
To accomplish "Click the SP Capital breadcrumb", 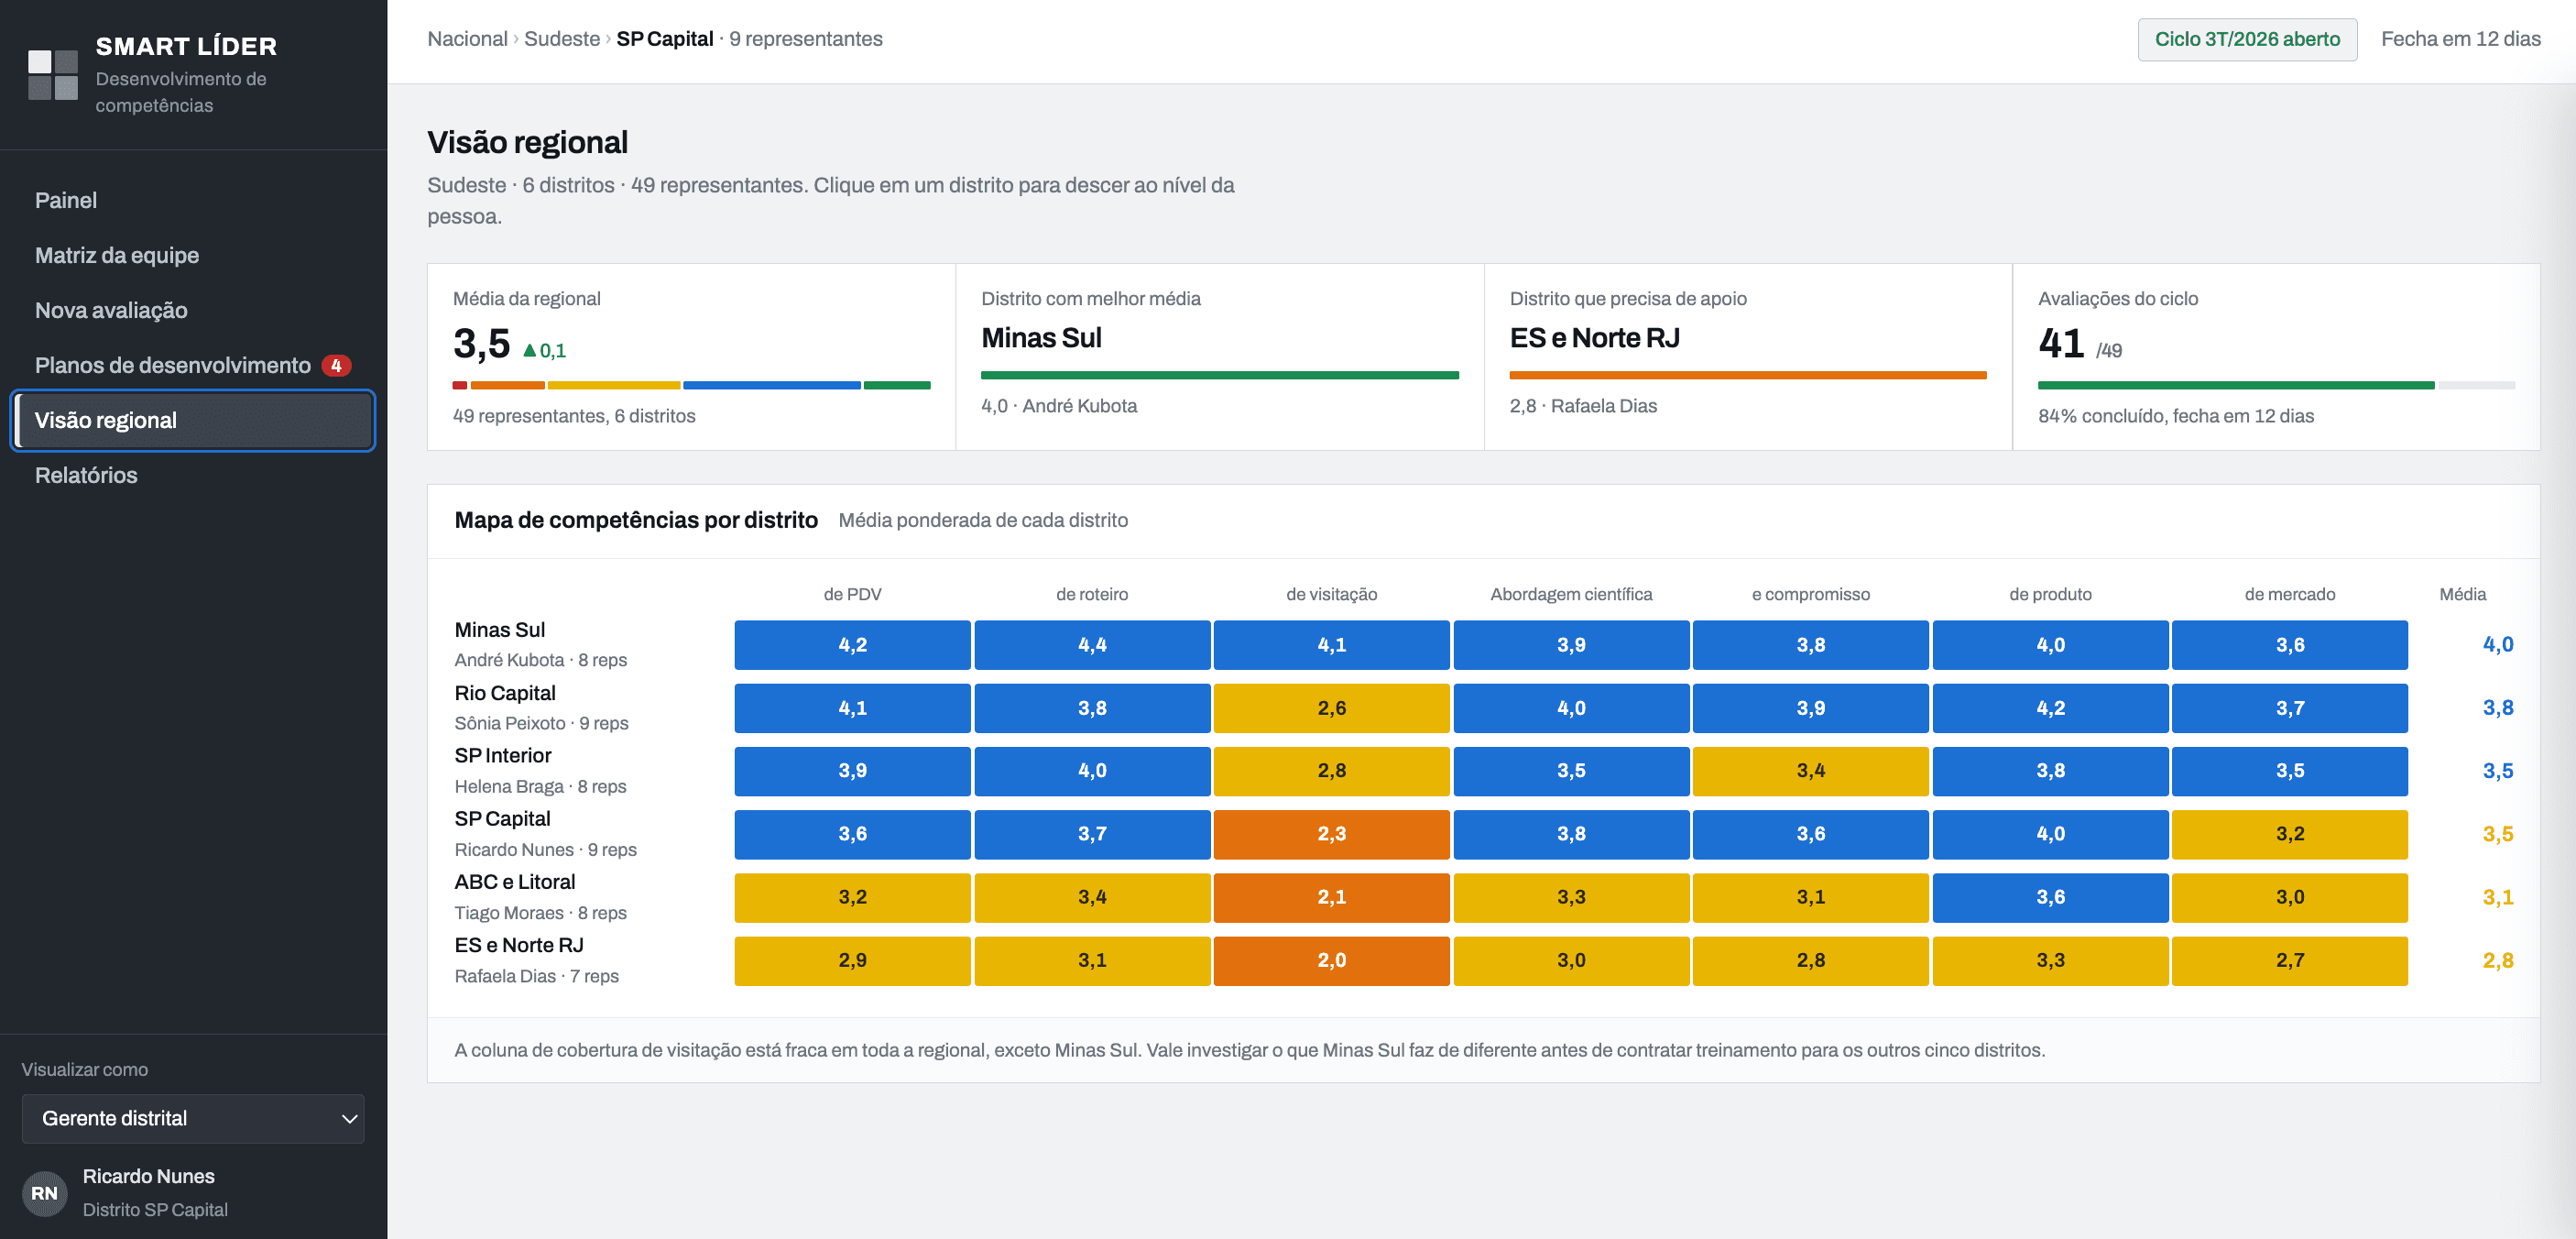I will pos(665,39).
